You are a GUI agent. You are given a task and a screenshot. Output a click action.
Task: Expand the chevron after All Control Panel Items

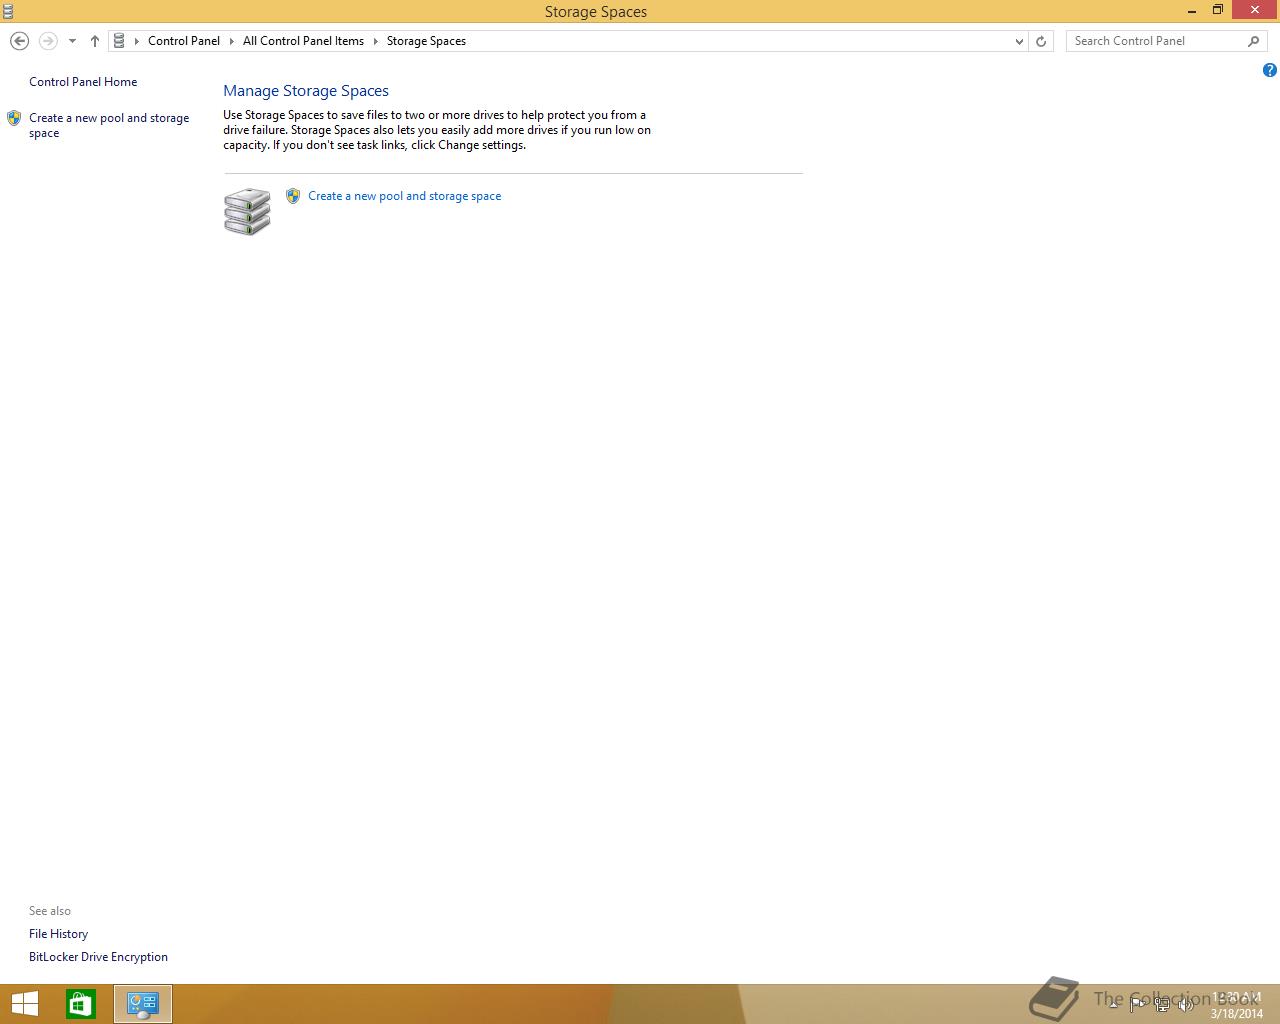coord(376,41)
